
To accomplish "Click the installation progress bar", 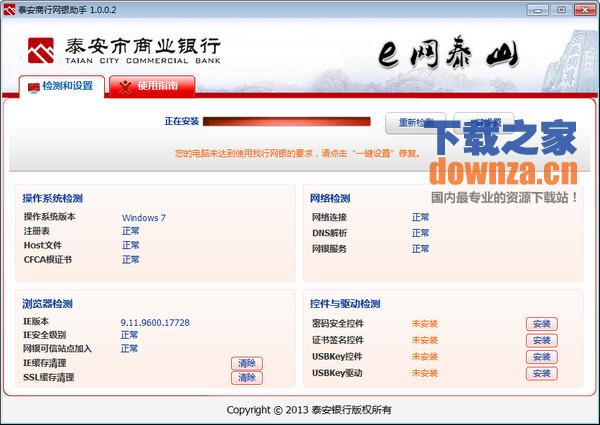I will coord(287,122).
